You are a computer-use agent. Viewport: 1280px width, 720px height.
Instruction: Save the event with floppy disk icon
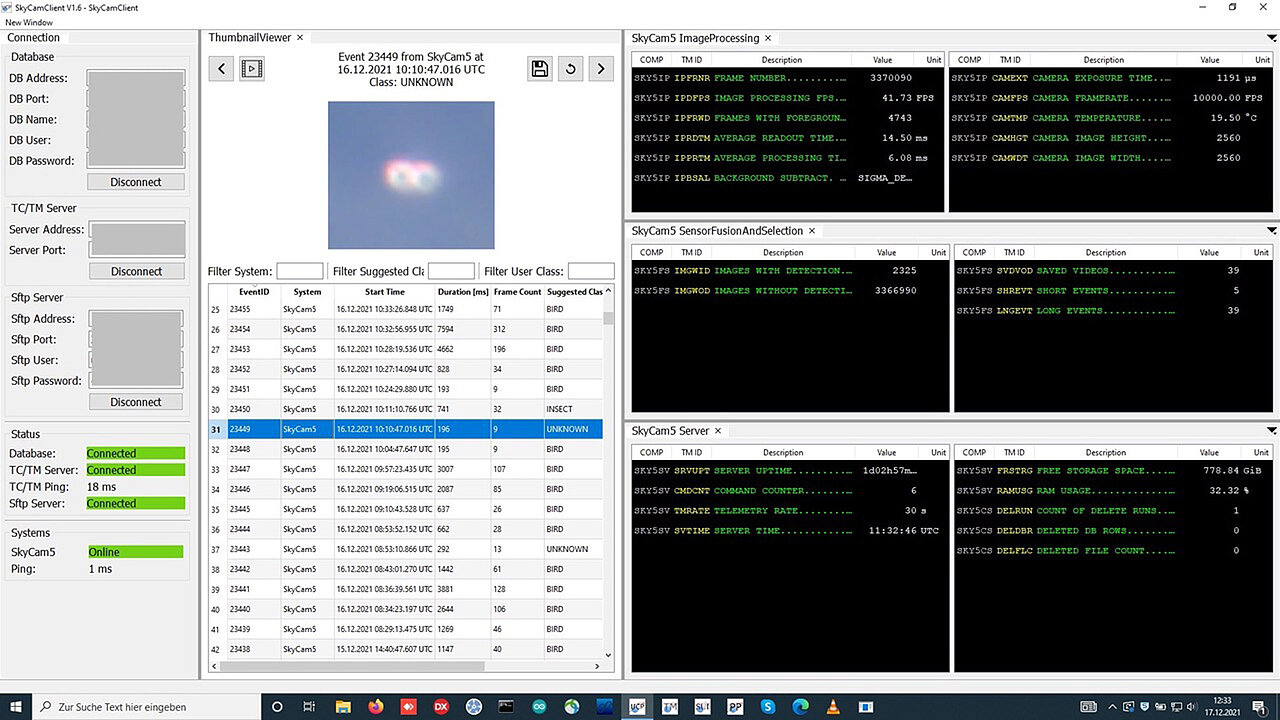[540, 68]
